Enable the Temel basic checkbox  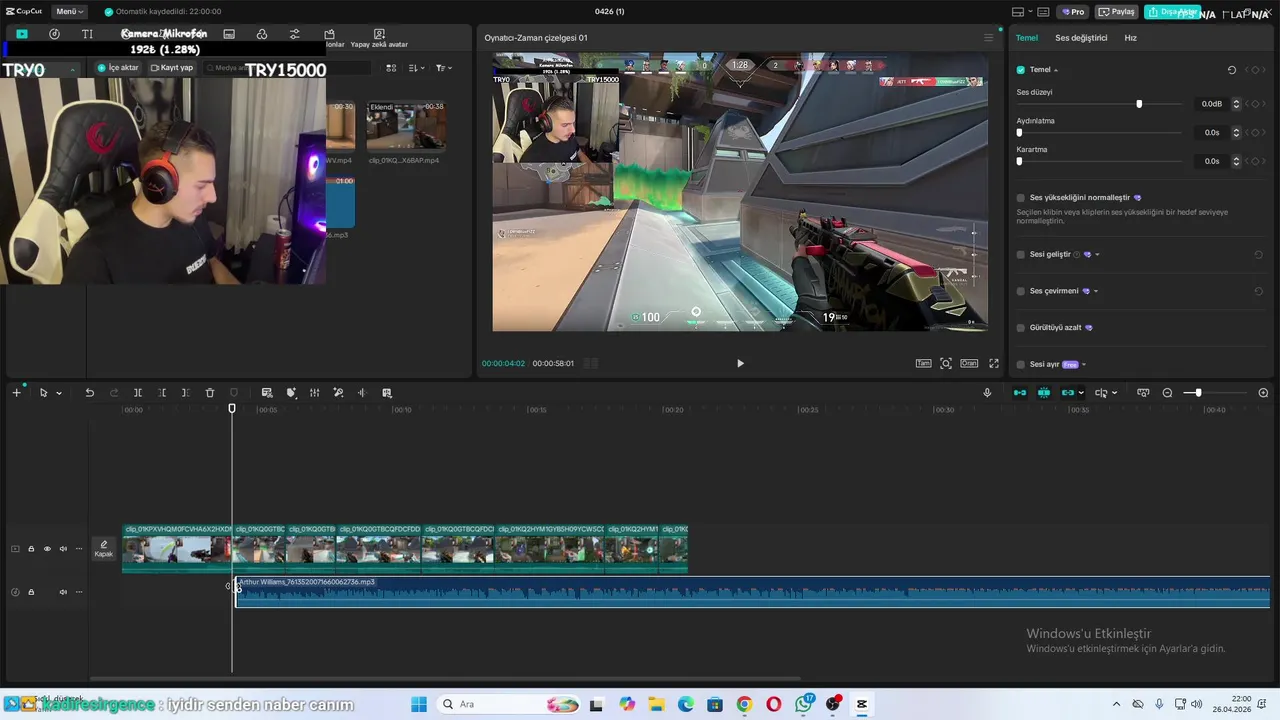coord(1021,70)
